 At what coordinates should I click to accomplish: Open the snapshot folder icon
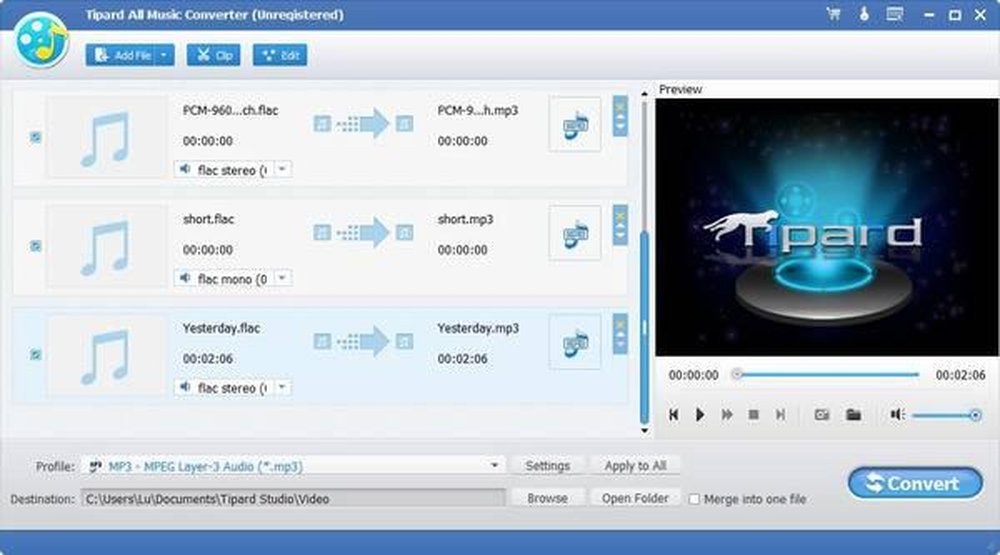(x=853, y=415)
